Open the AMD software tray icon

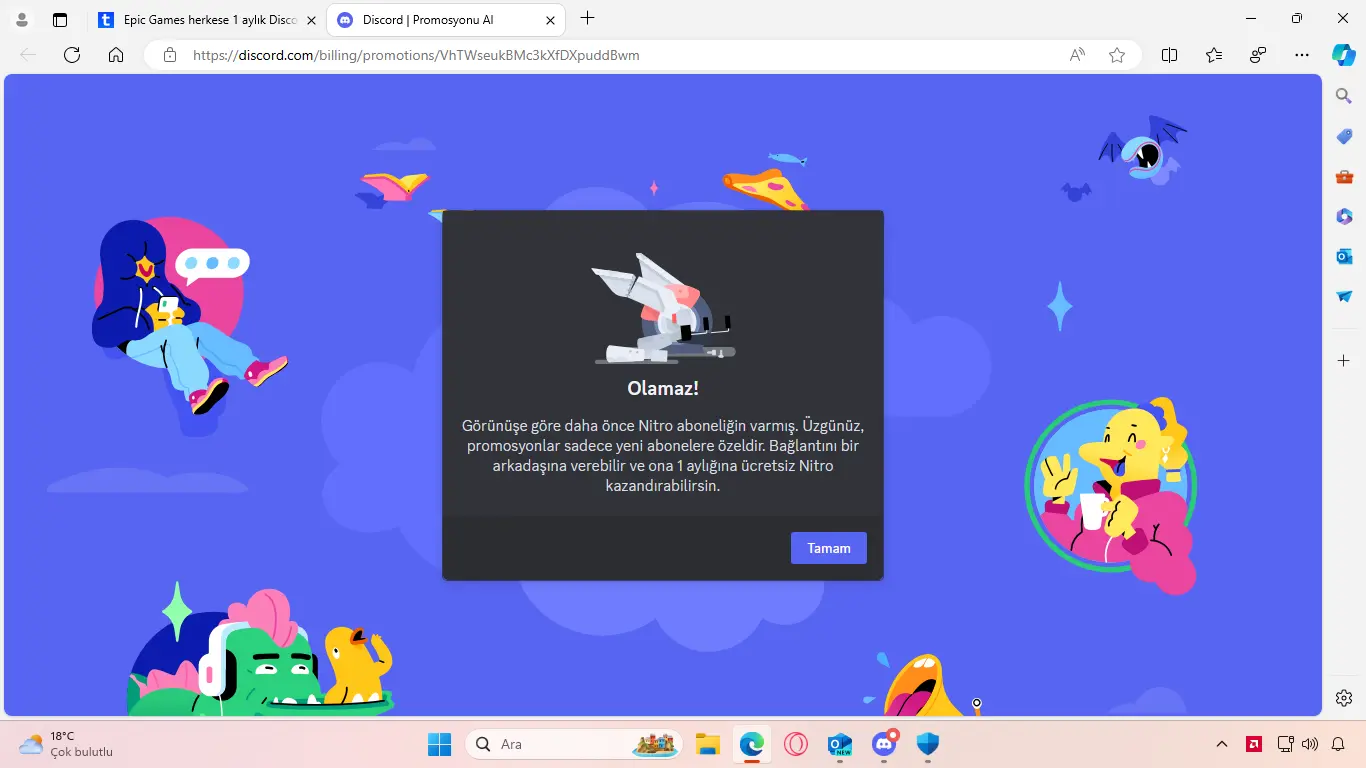(x=1254, y=744)
